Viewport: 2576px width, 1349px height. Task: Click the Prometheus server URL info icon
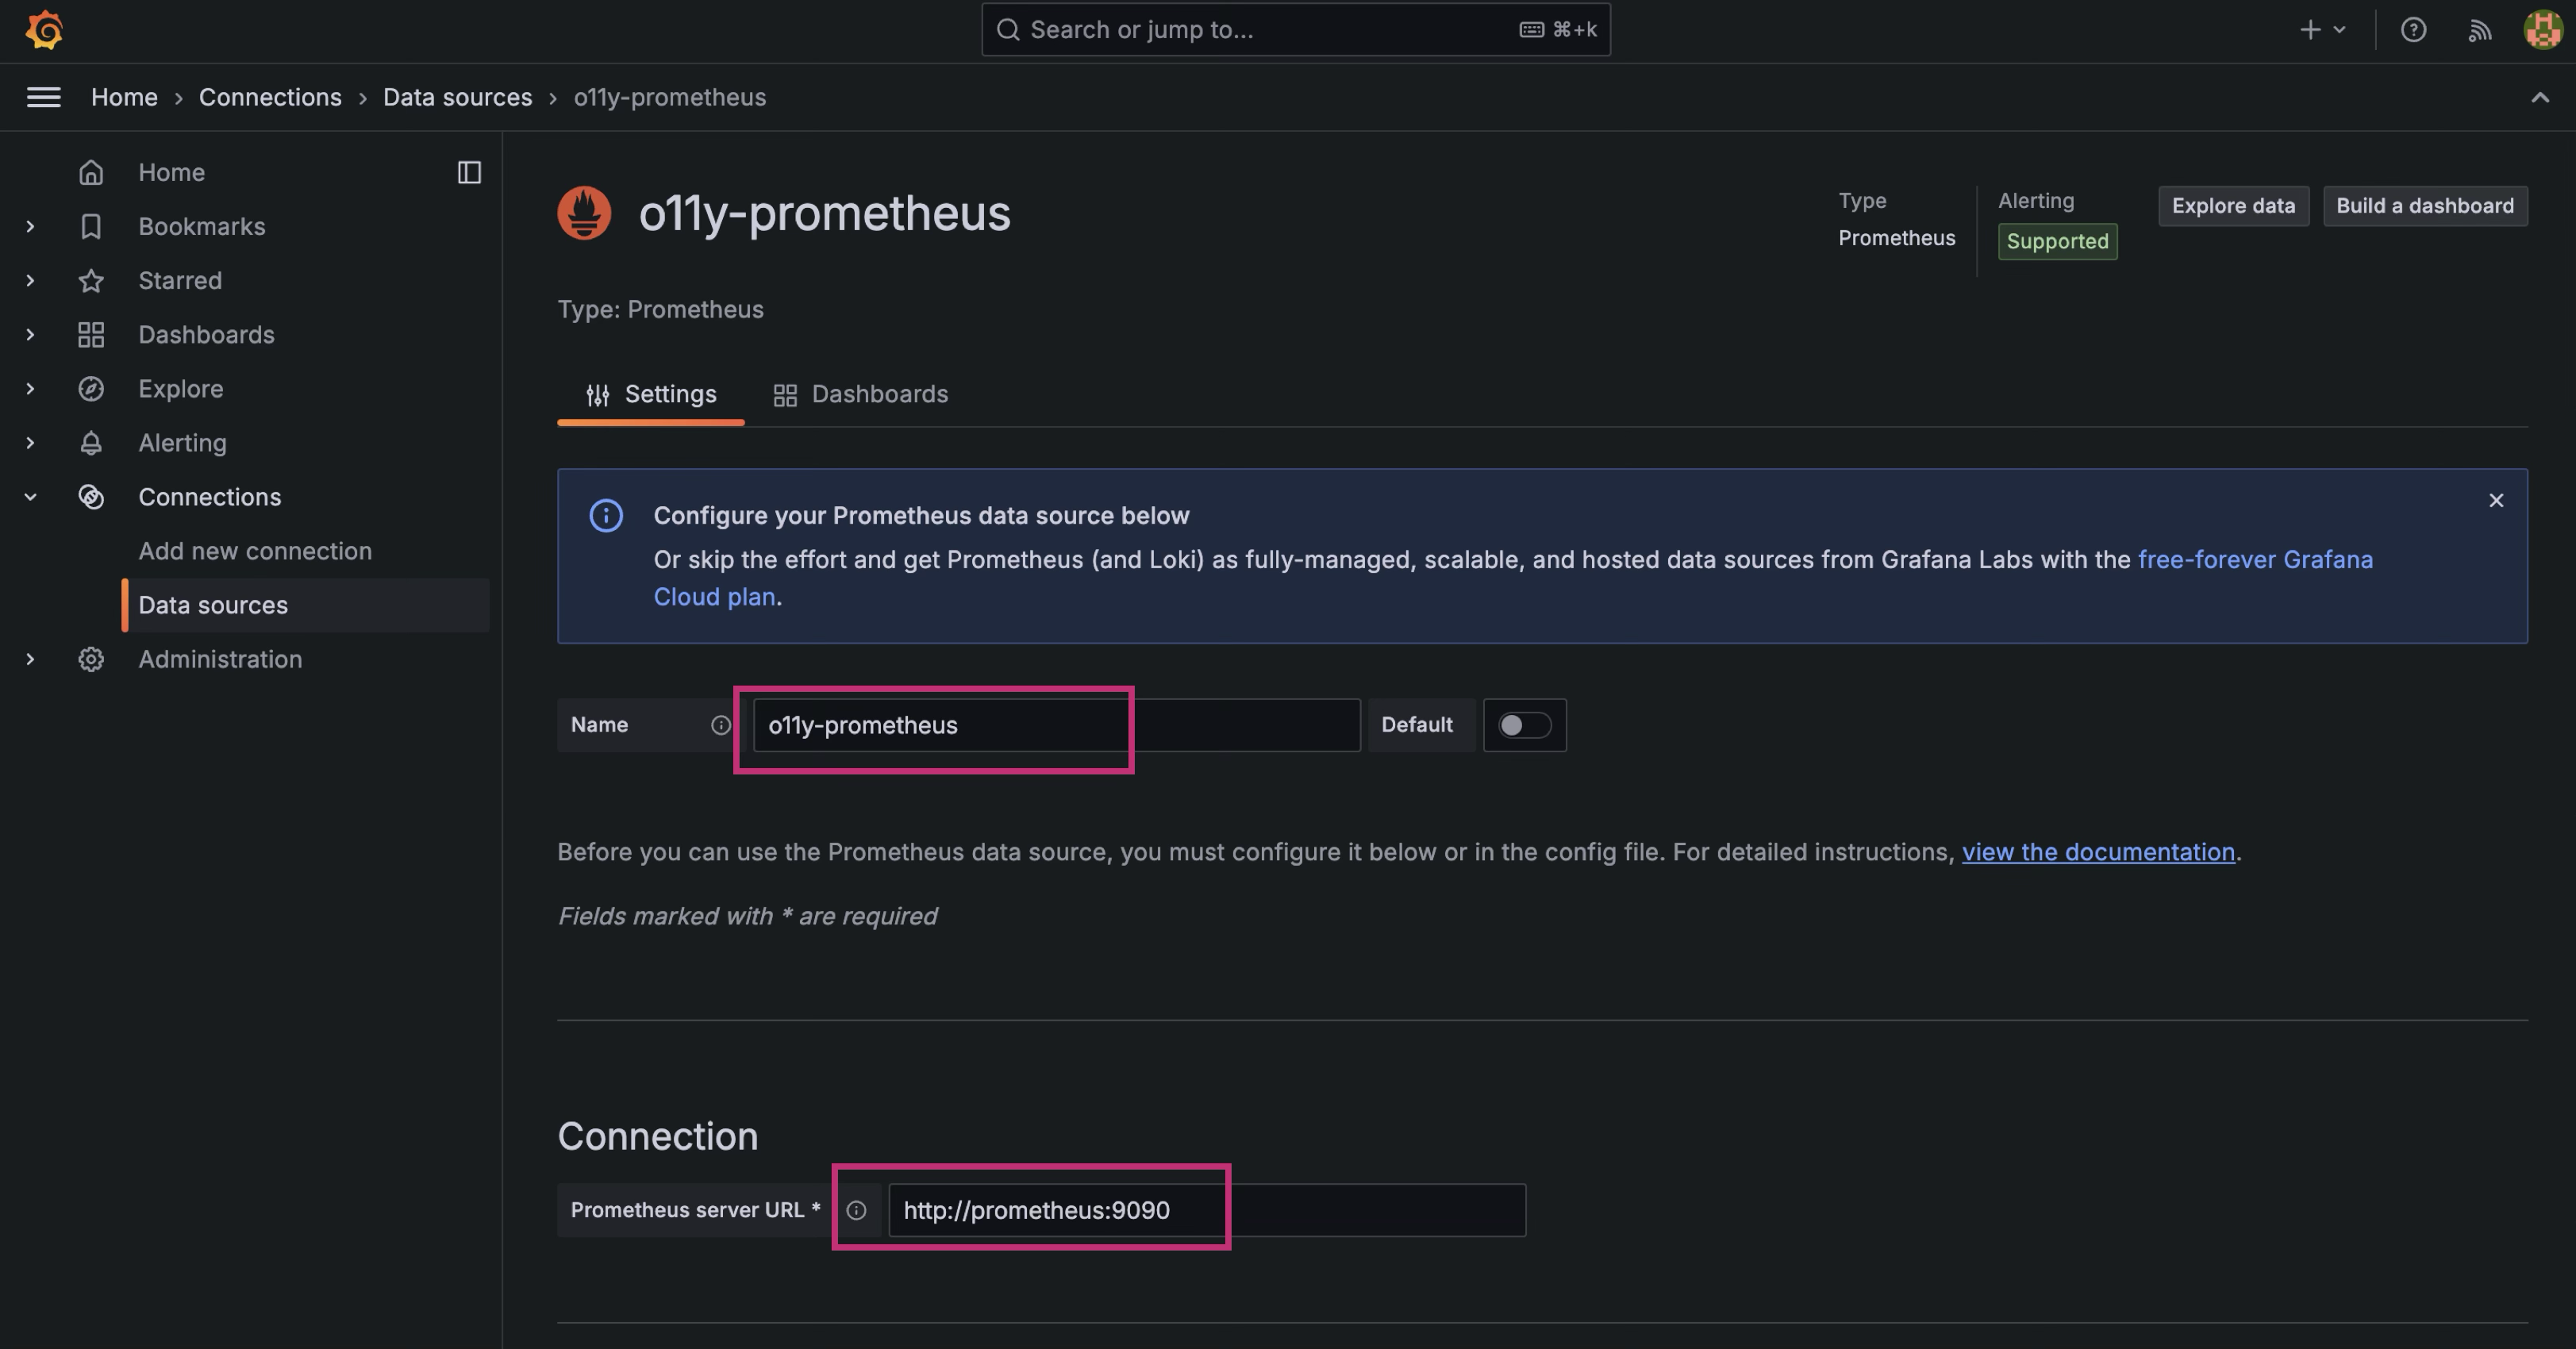tap(856, 1210)
